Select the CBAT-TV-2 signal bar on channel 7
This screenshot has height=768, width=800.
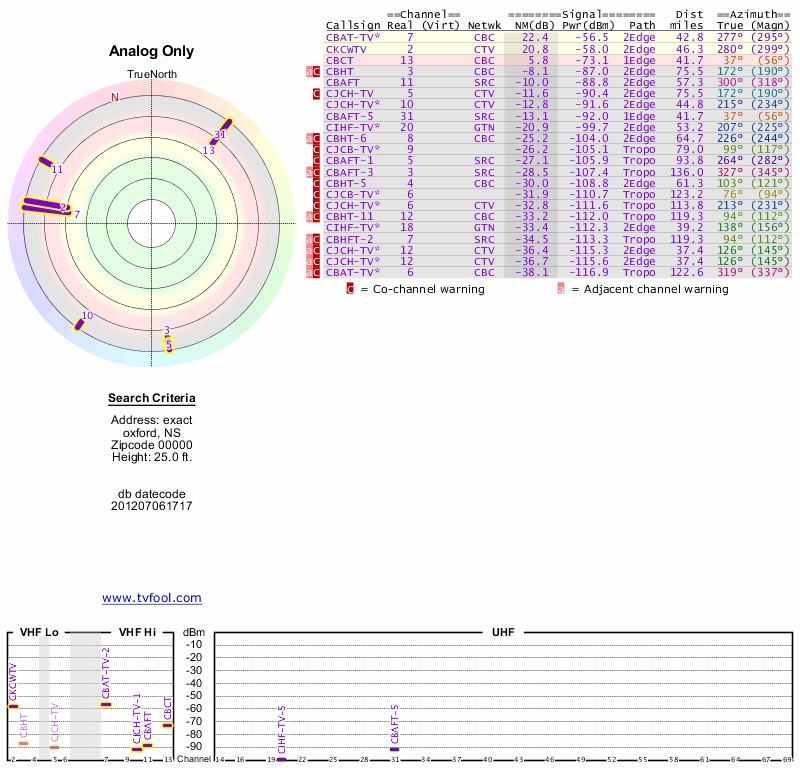[106, 704]
